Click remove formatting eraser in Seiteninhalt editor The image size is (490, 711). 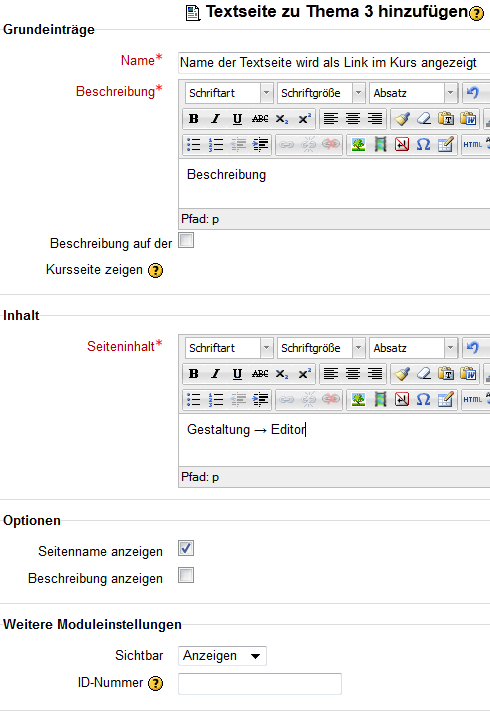424,374
